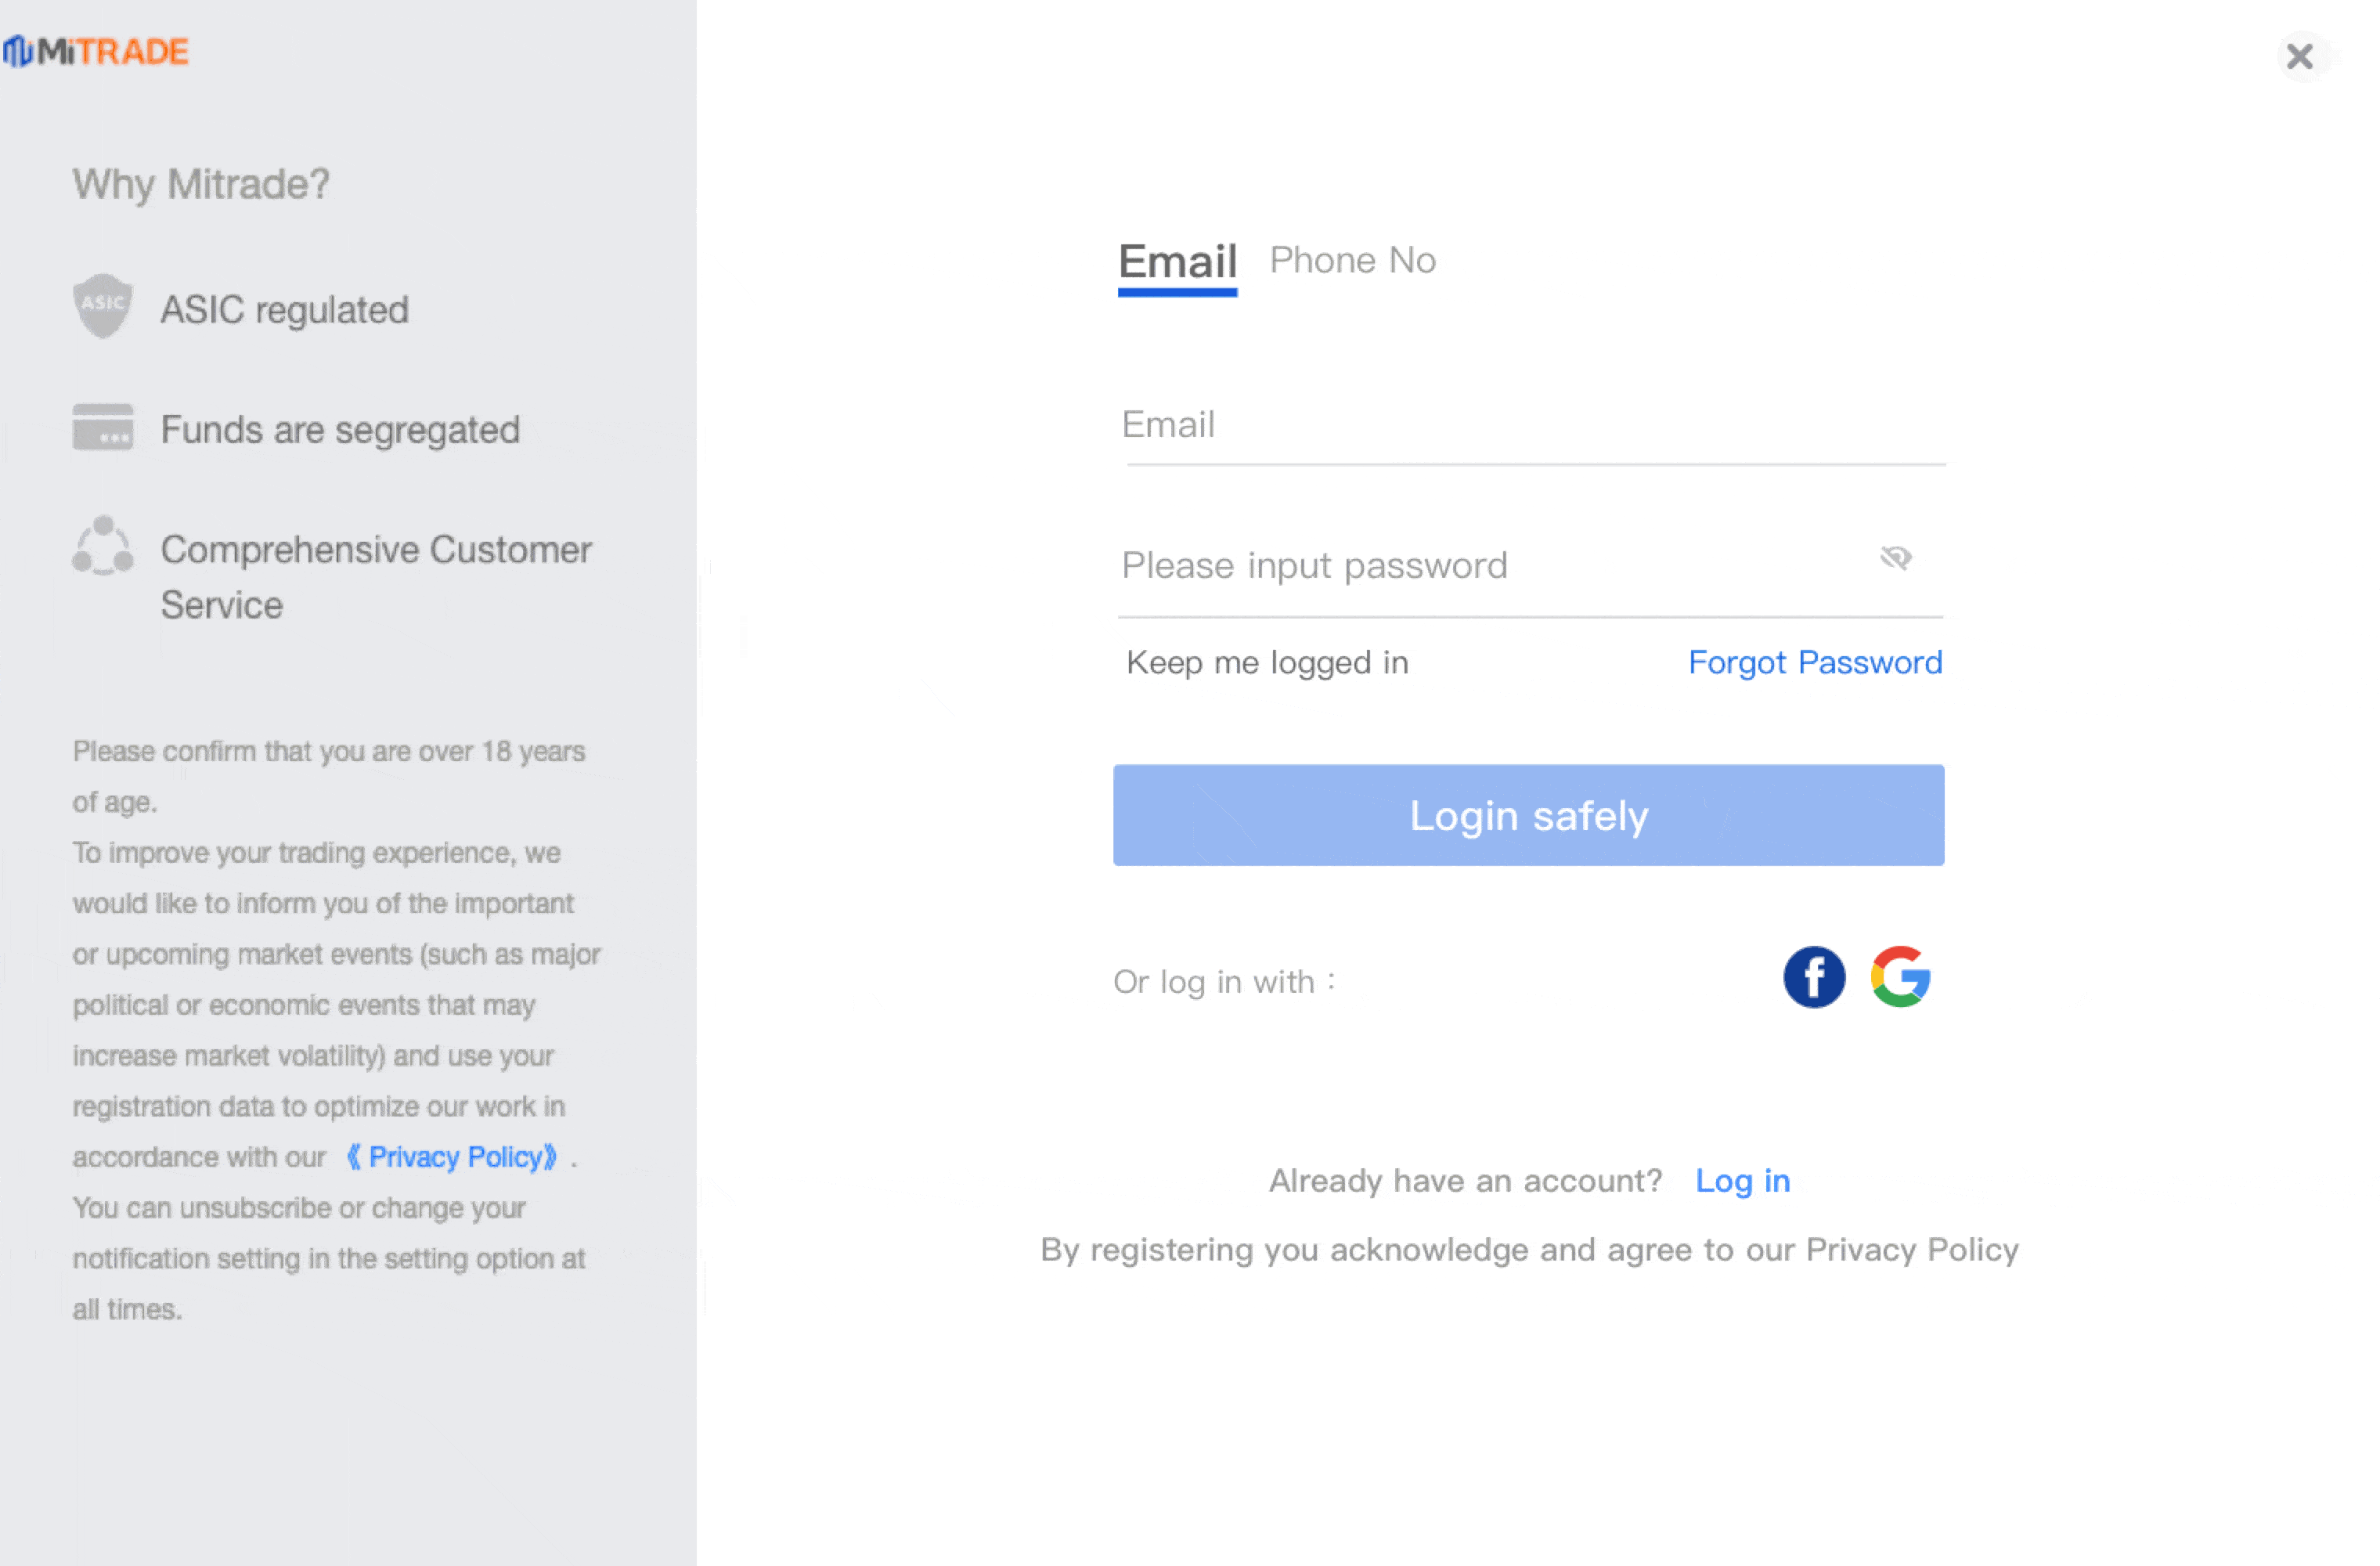Open the Forgot Password link
The image size is (2380, 1566).
click(1814, 662)
